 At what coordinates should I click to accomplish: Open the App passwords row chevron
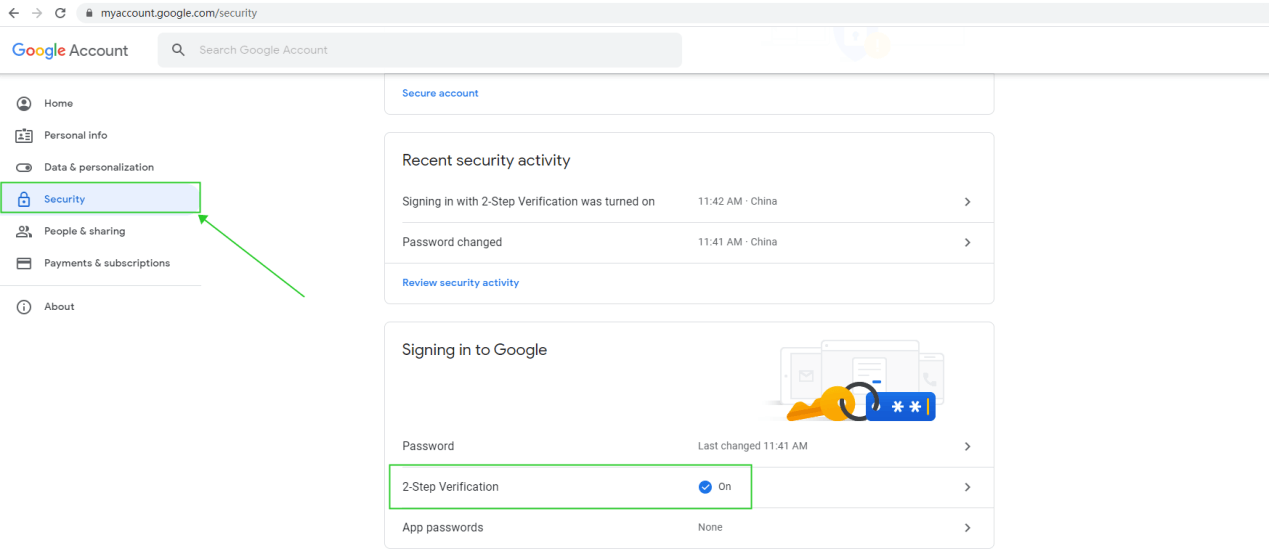[967, 527]
